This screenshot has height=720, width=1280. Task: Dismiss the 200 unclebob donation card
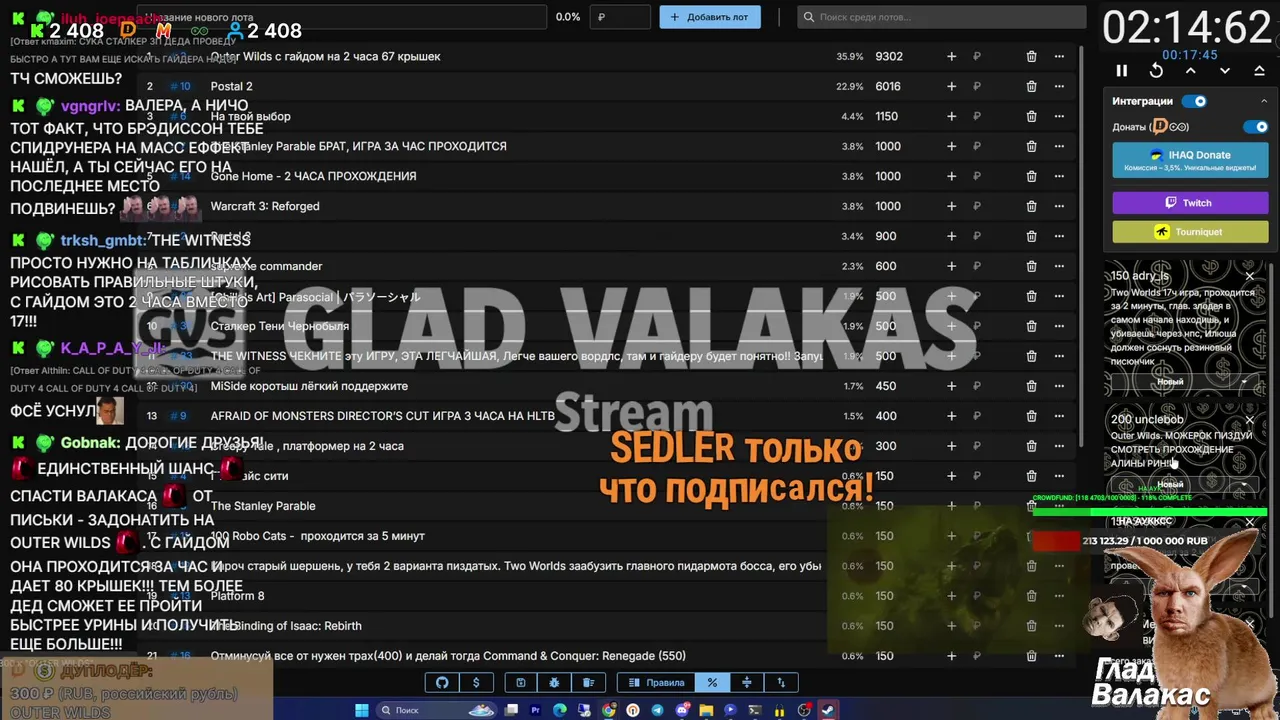coord(1249,420)
